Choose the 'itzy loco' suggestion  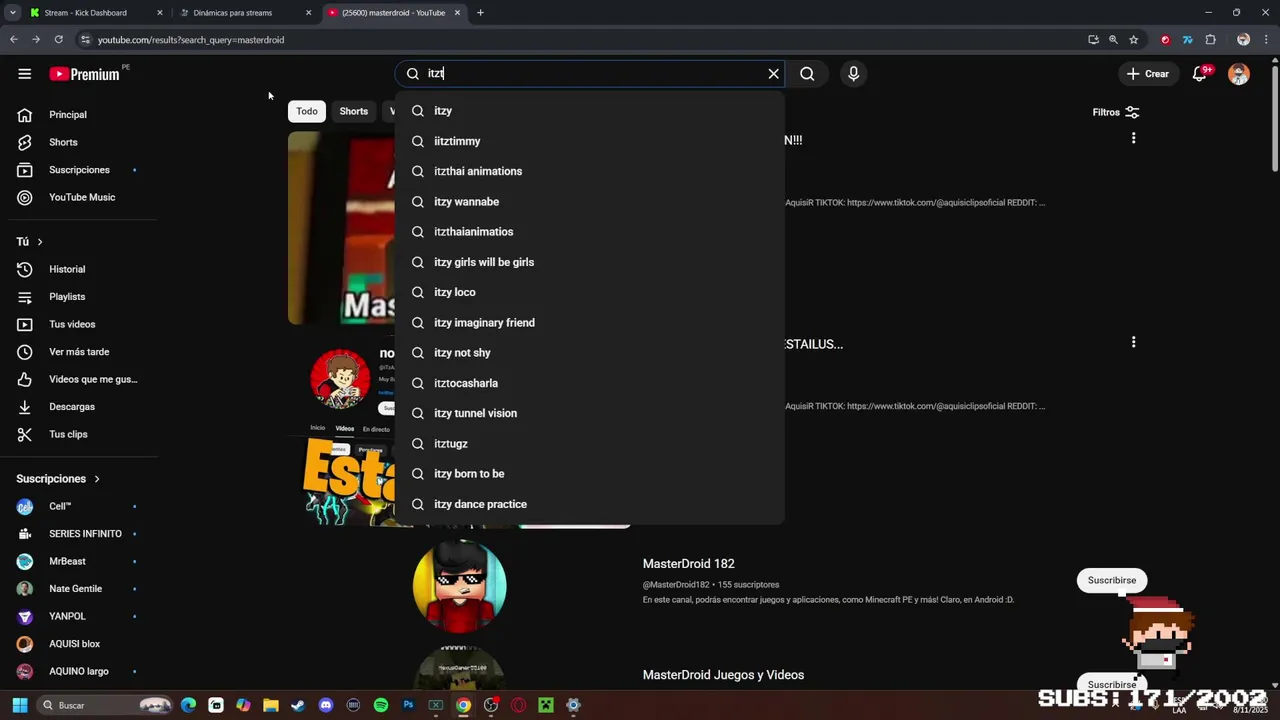[590, 292]
